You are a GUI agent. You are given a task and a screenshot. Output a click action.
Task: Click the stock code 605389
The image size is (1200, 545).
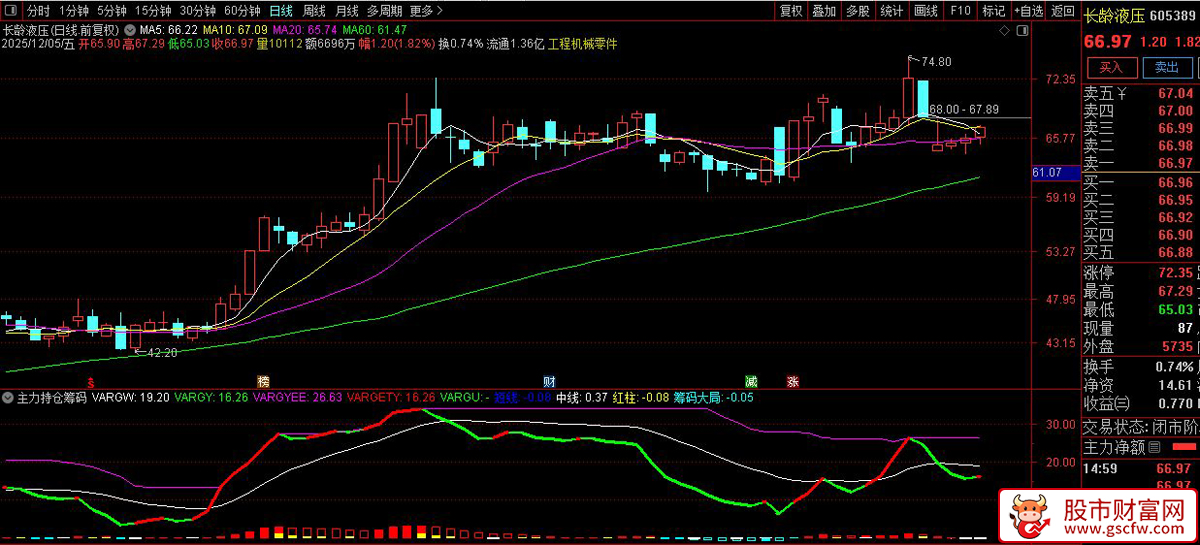click(x=1175, y=15)
